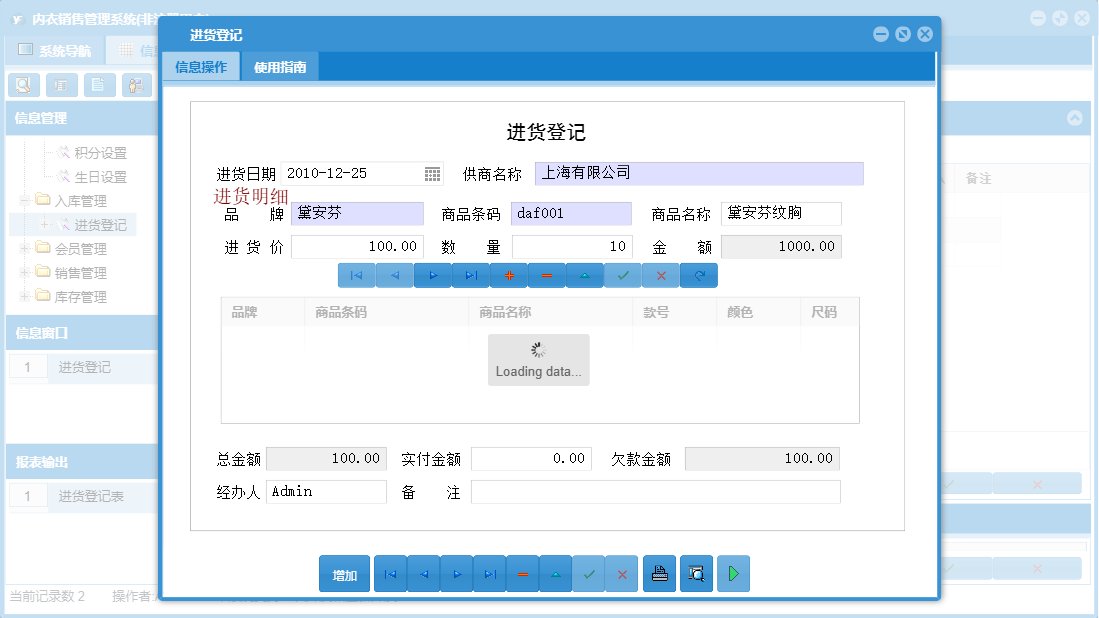Open the calendar icon next to 进货日期
Viewport: 1099px width, 618px height.
pyautogui.click(x=433, y=173)
